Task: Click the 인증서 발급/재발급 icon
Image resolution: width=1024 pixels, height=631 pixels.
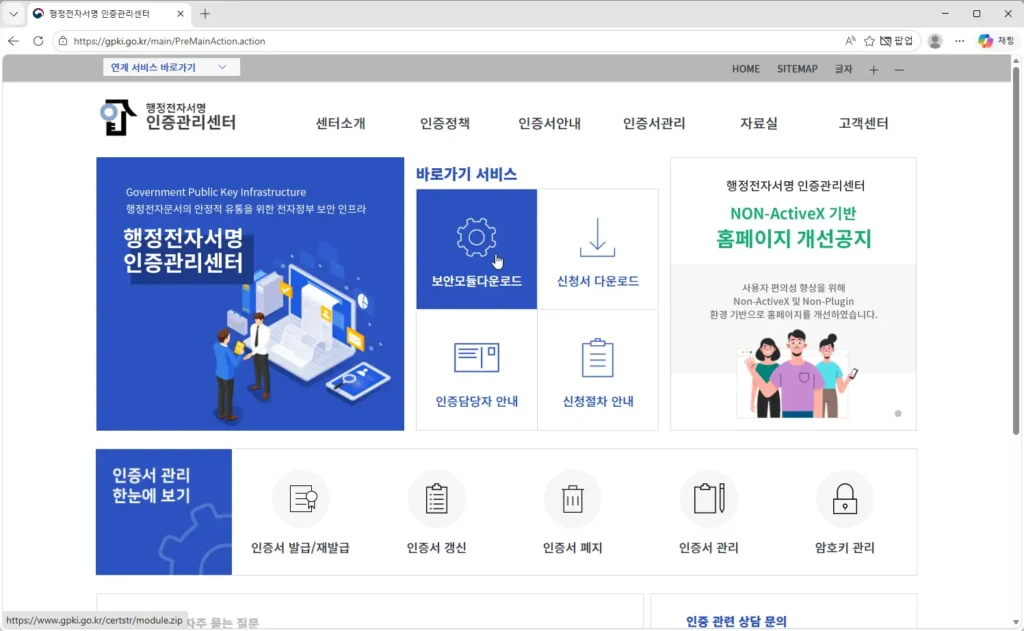Action: pos(301,499)
